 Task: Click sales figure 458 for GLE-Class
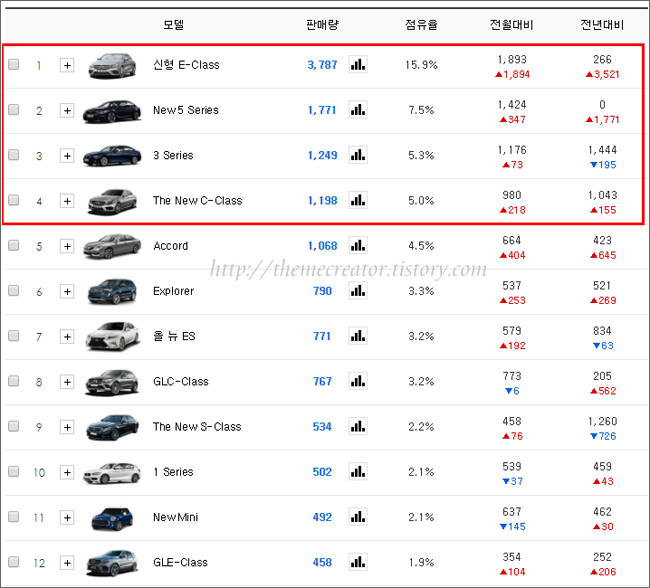[322, 562]
